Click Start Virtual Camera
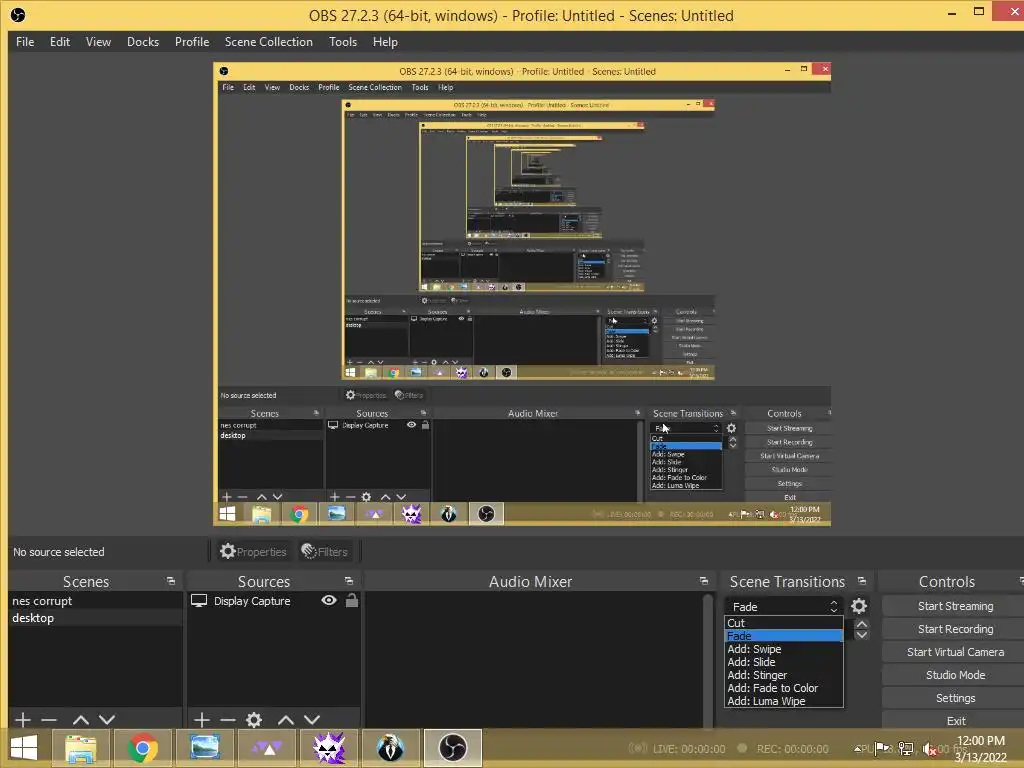Viewport: 1024px width, 768px height. tap(955, 652)
